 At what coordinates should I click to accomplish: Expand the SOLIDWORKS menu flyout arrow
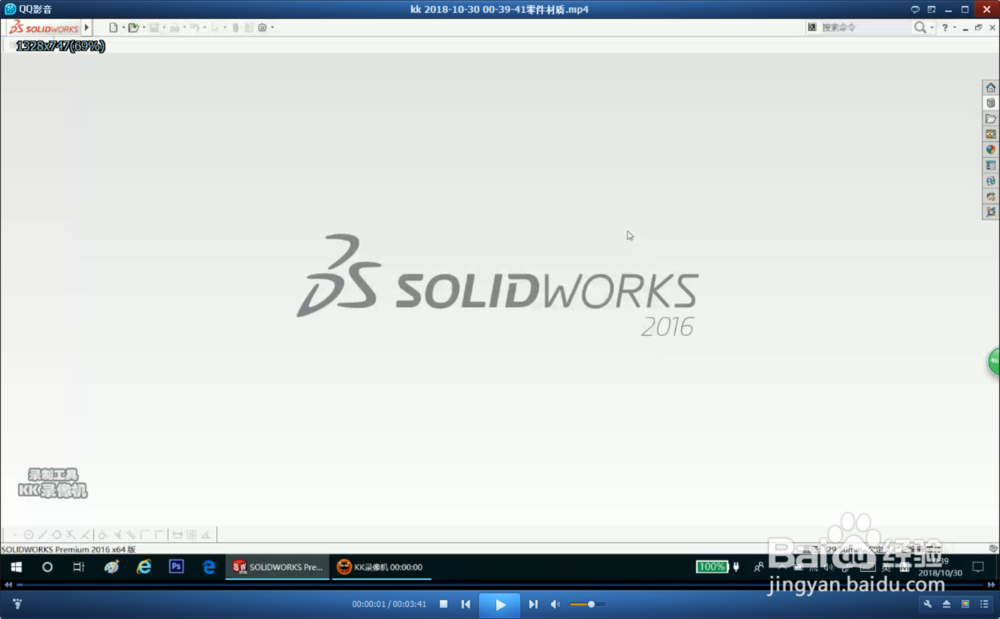point(87,27)
